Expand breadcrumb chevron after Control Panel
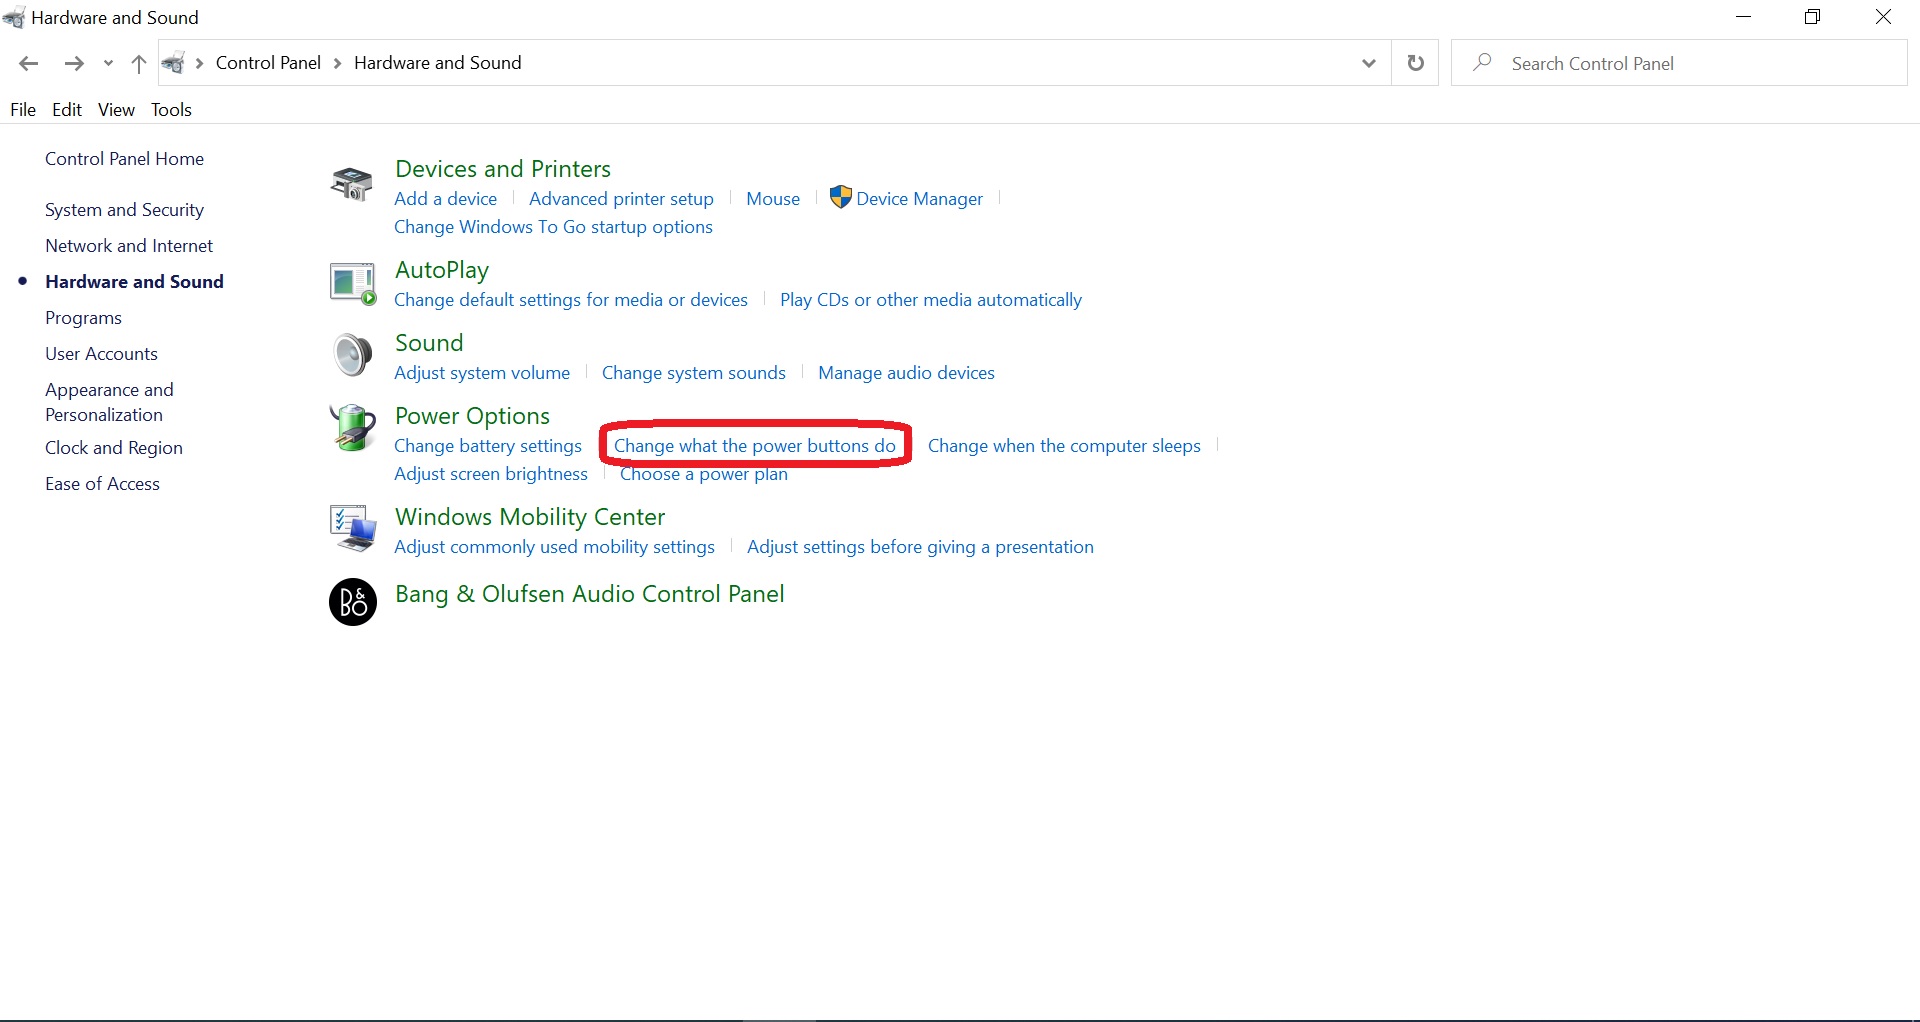 tap(337, 64)
